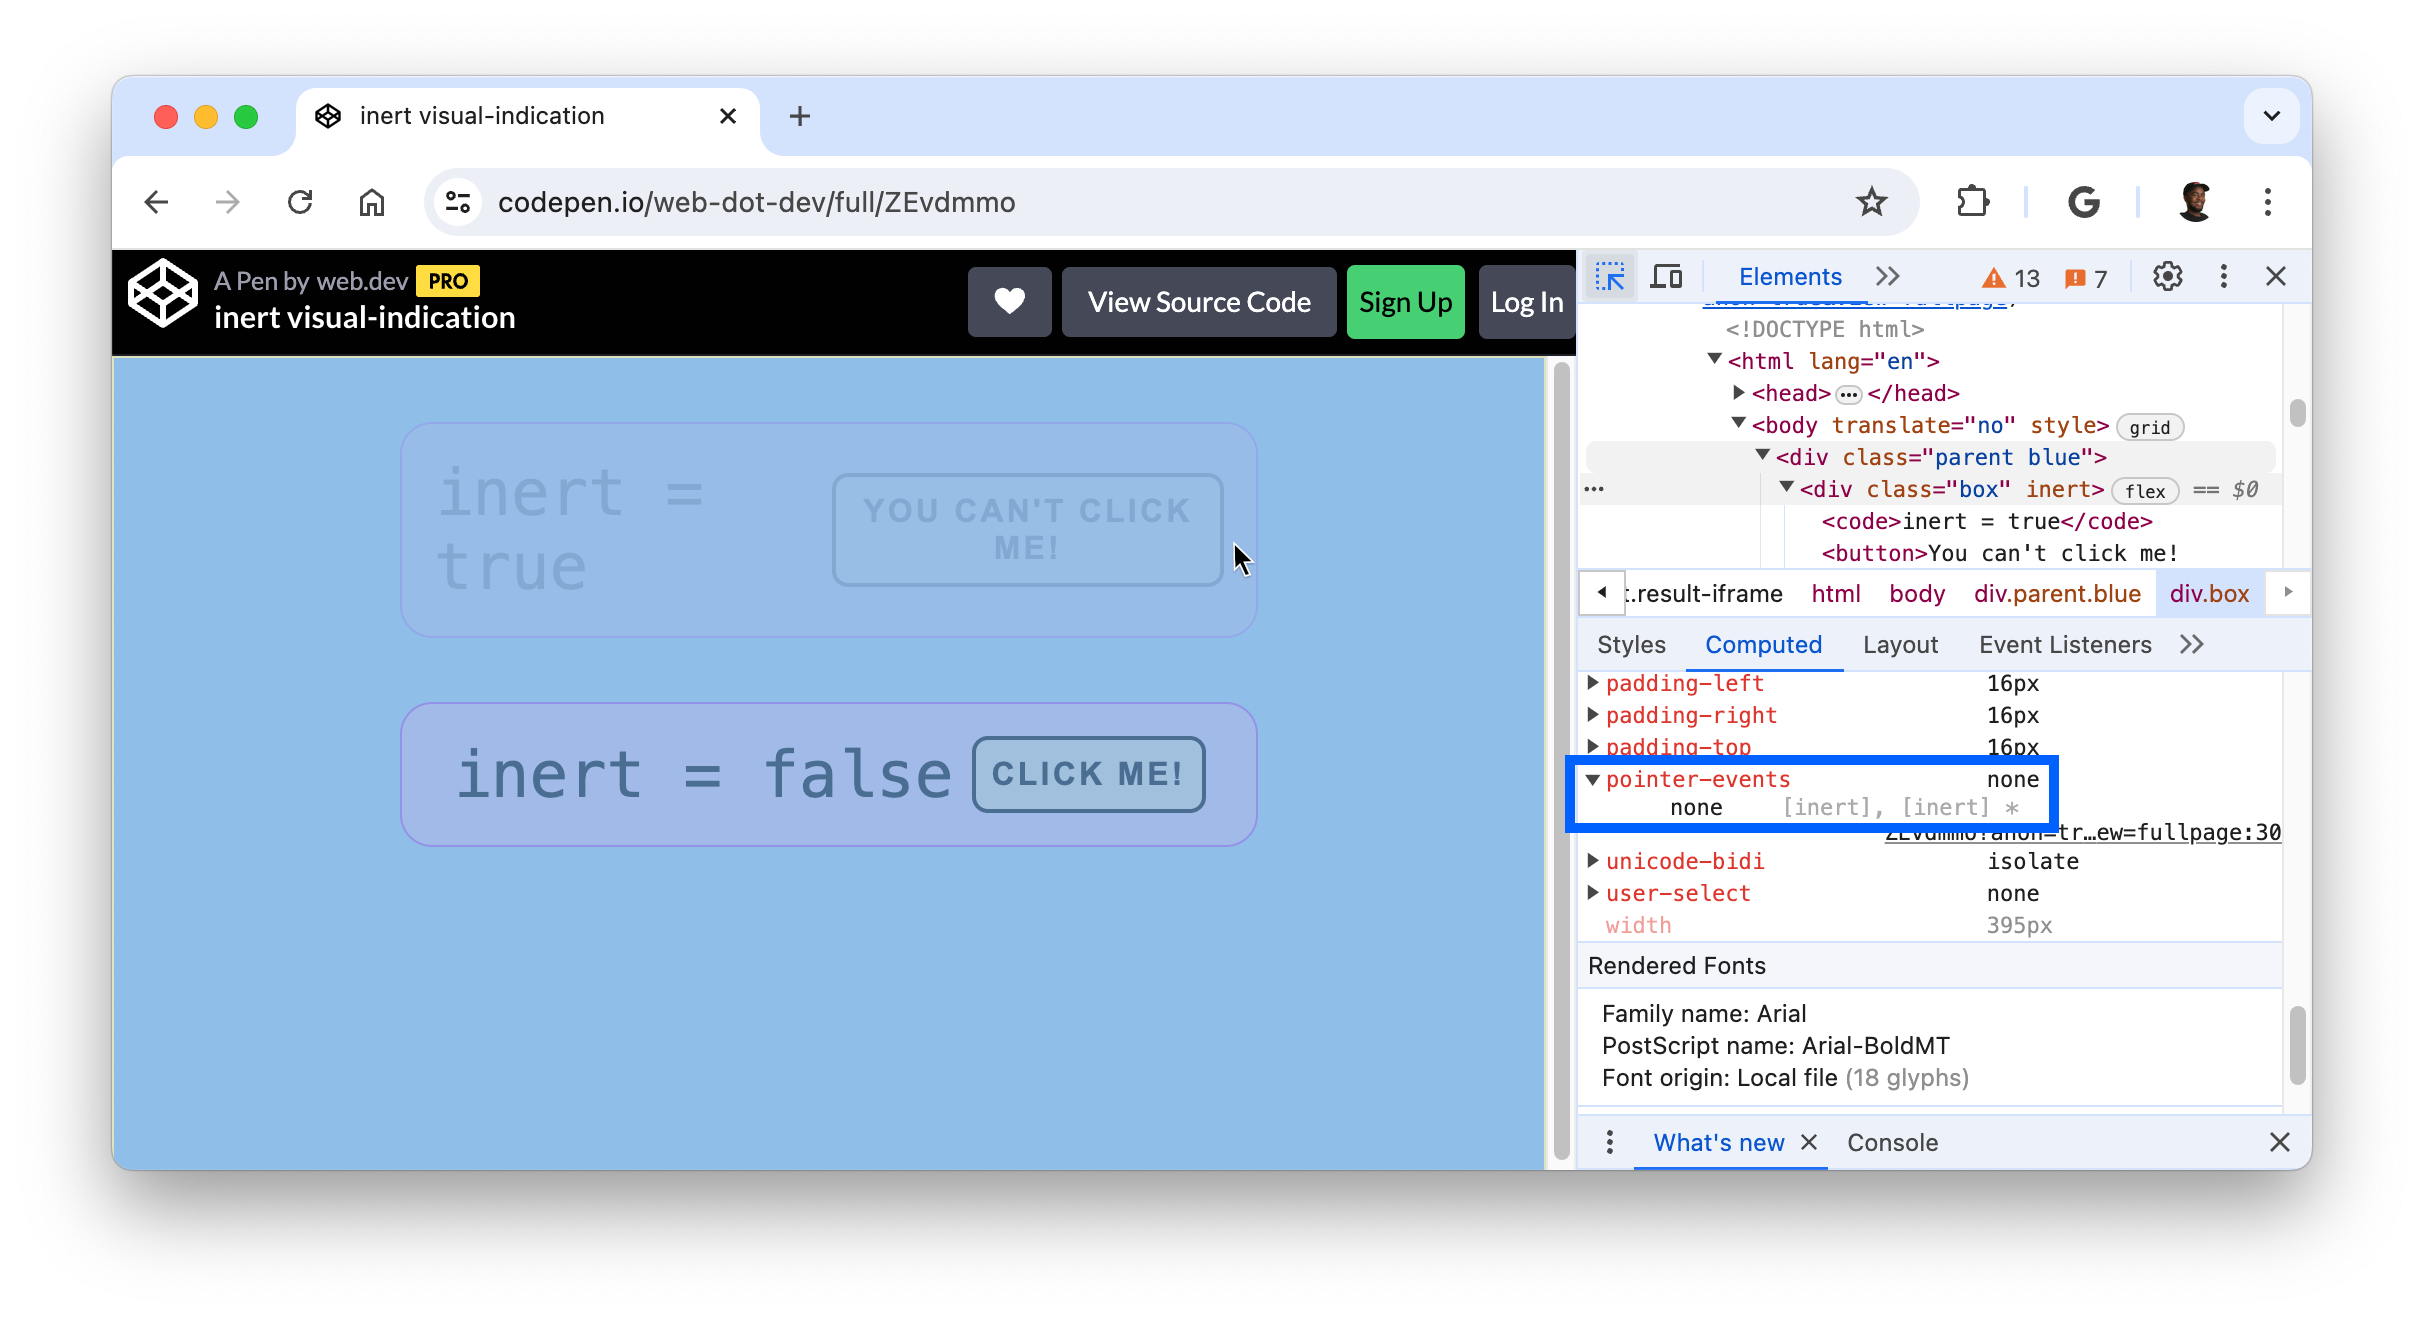Toggle the warning count badge
The height and width of the screenshot is (1318, 2424).
click(2009, 274)
